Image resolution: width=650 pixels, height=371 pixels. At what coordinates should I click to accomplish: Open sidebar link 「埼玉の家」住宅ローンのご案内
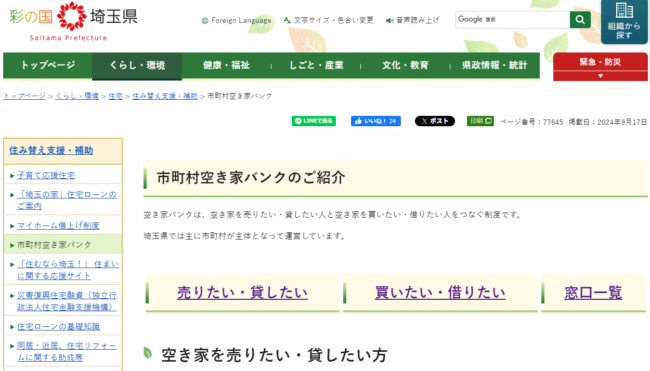coord(67,200)
